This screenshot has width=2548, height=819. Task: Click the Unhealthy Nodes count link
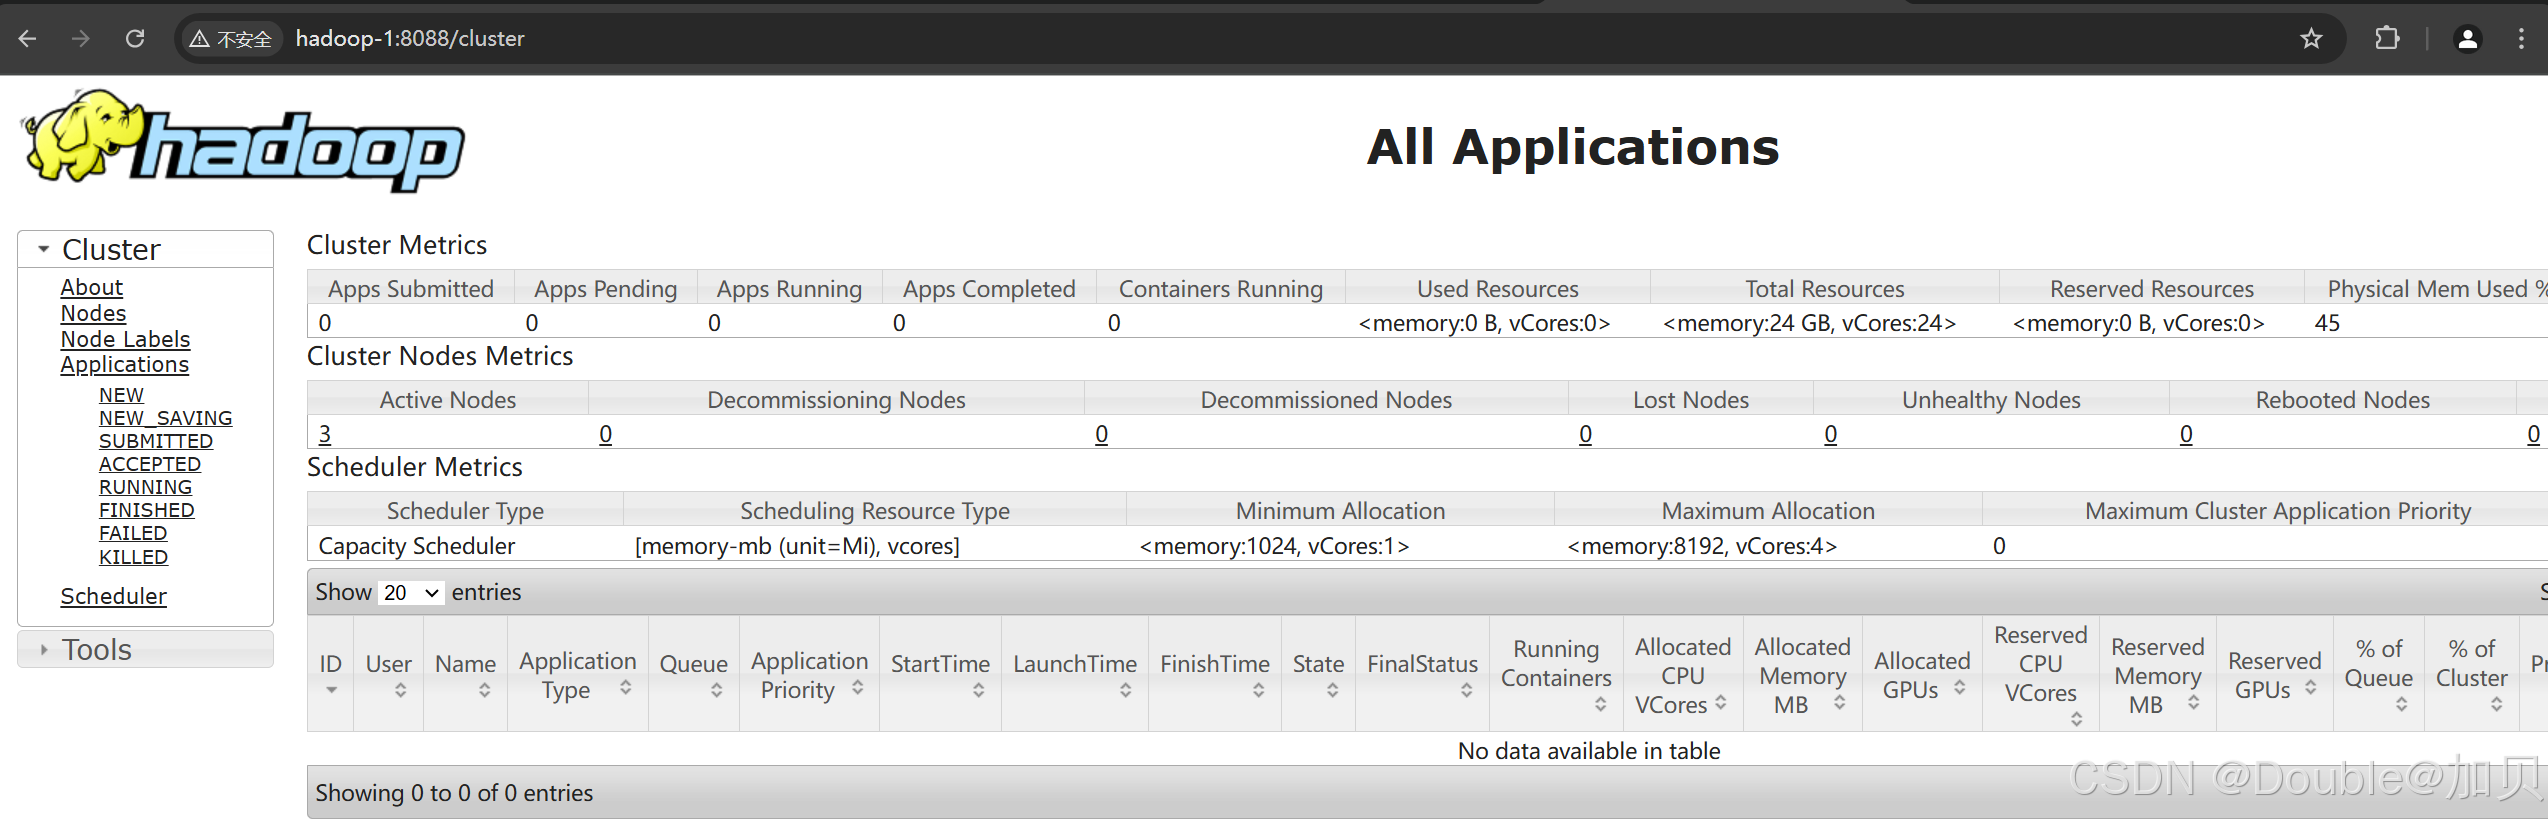click(x=1830, y=434)
